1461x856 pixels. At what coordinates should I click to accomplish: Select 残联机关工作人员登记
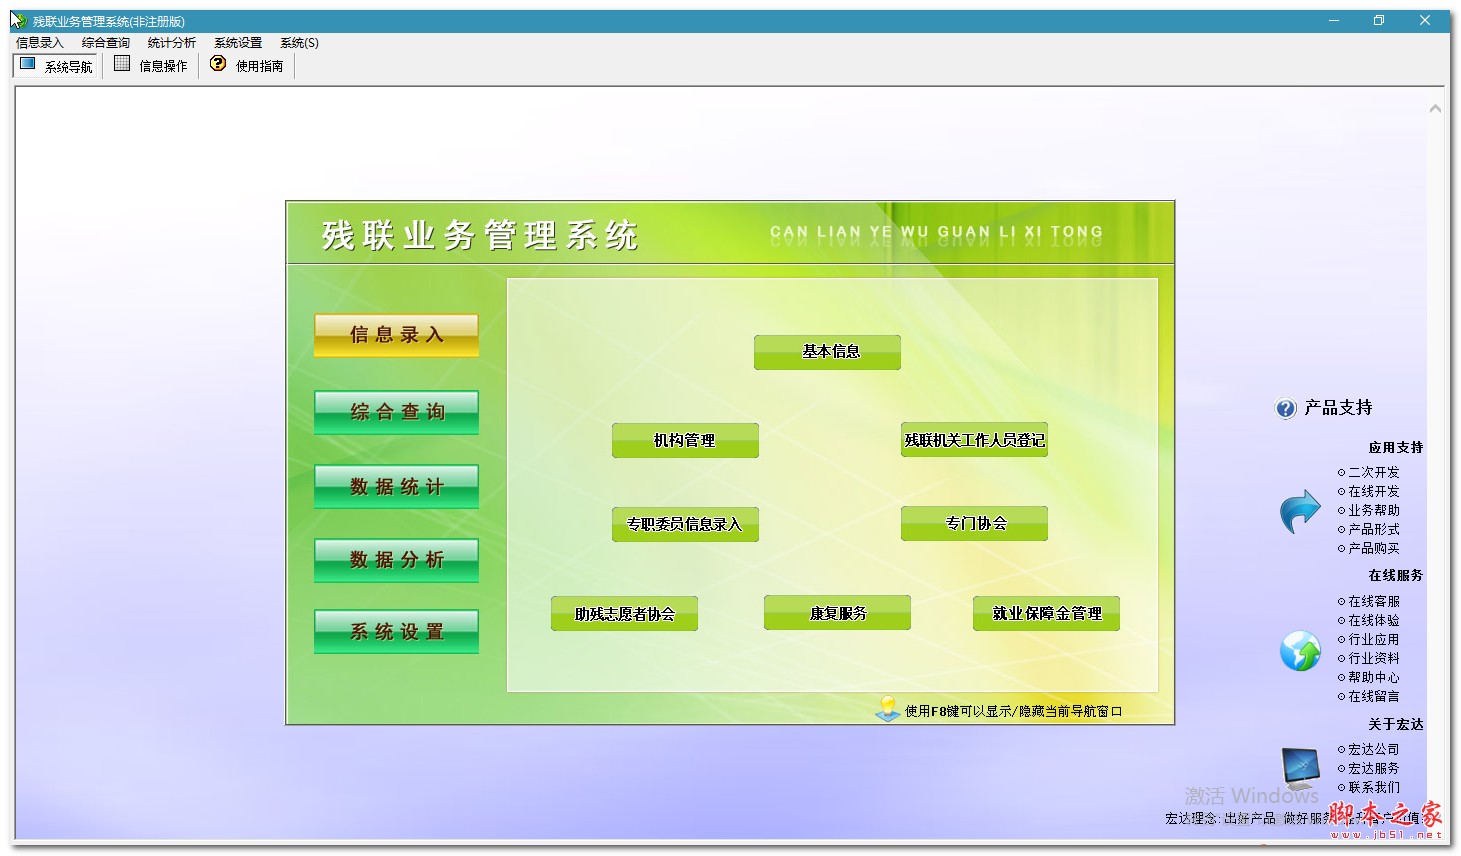point(974,440)
